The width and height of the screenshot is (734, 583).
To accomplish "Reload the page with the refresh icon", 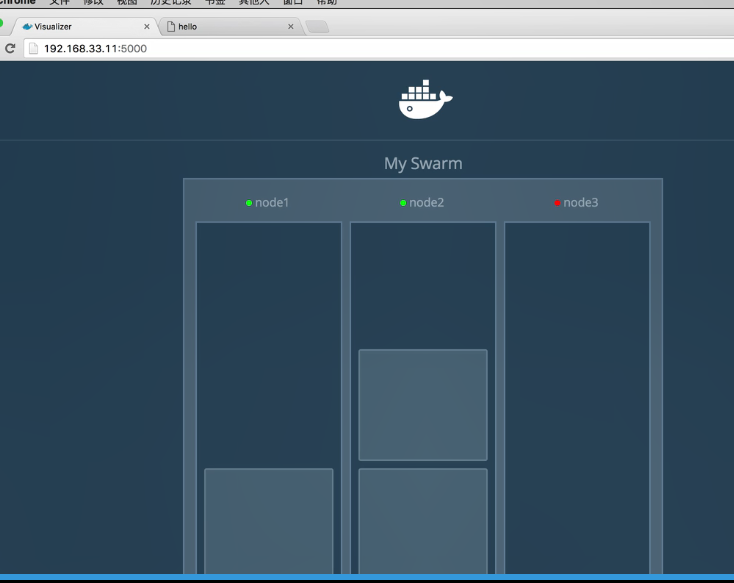I will (x=10, y=48).
